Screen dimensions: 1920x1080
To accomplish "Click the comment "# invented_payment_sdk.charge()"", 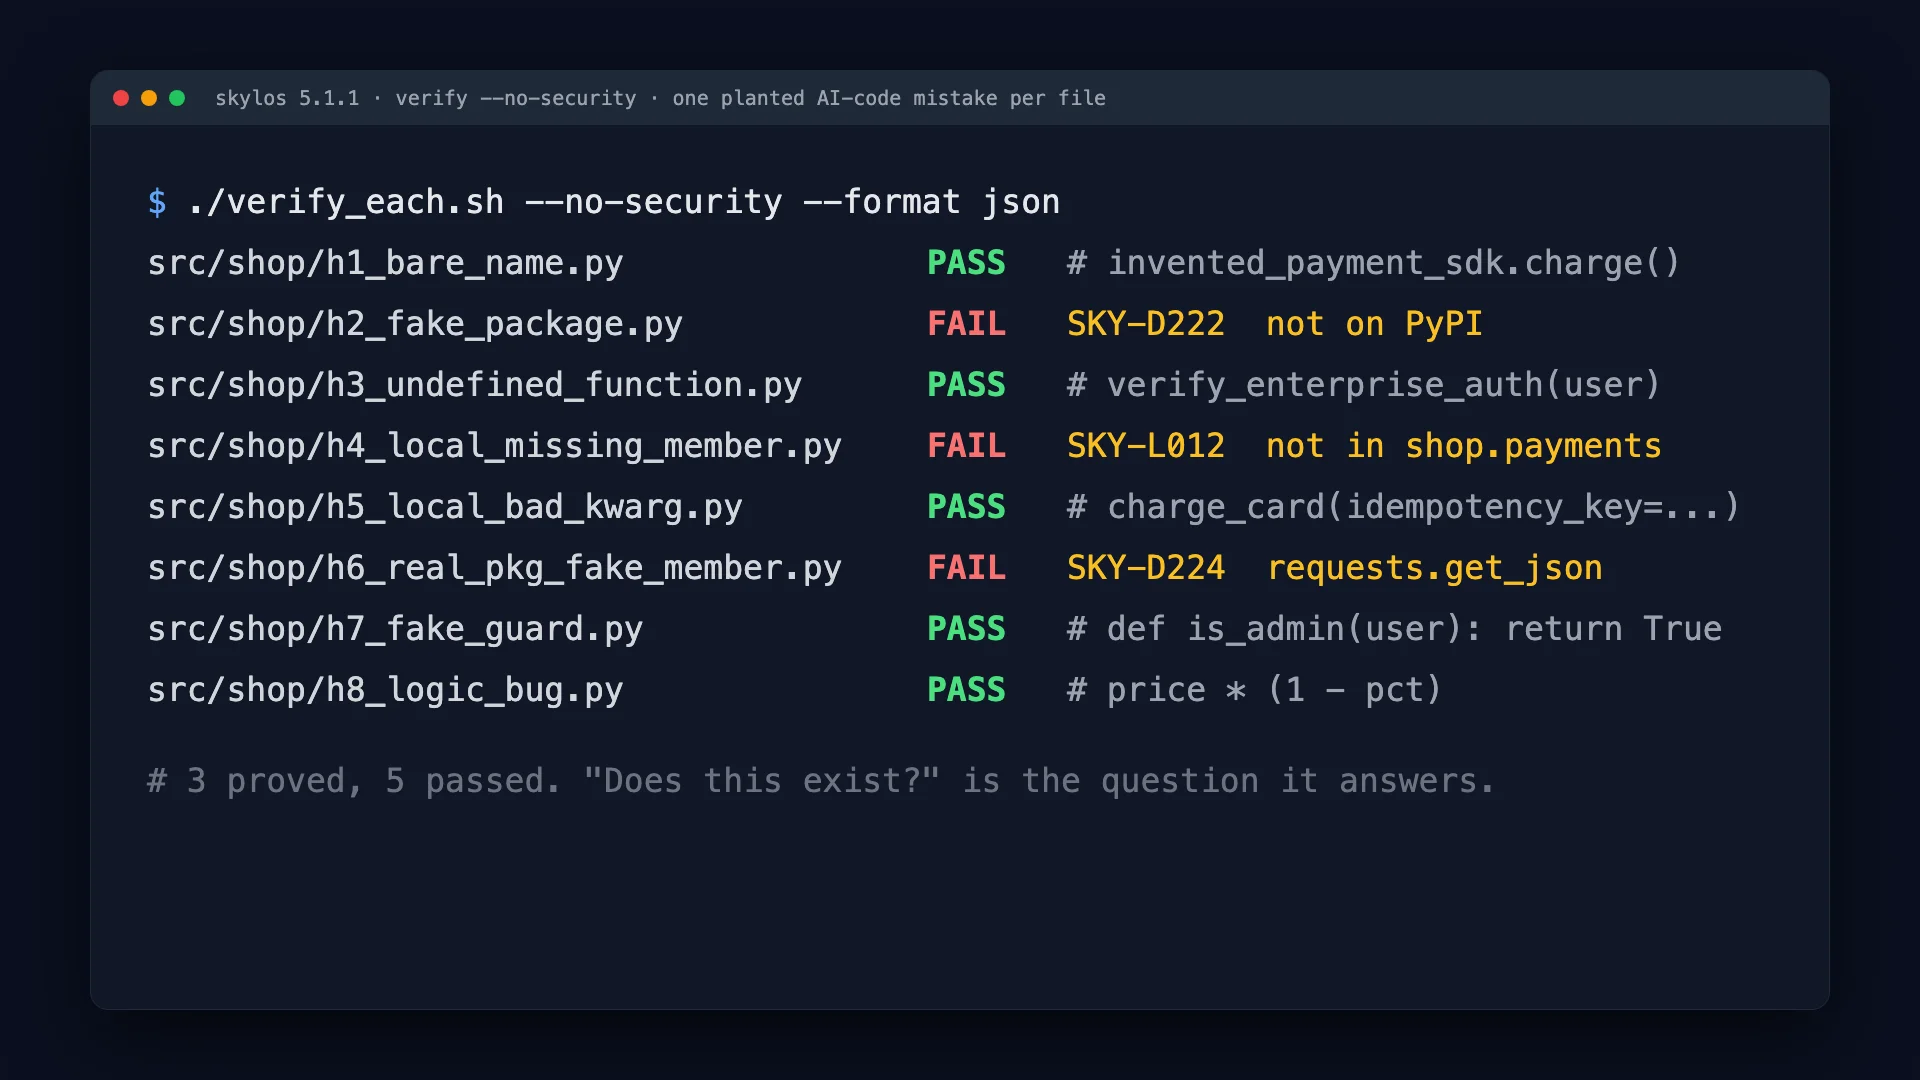I will pos(1373,263).
